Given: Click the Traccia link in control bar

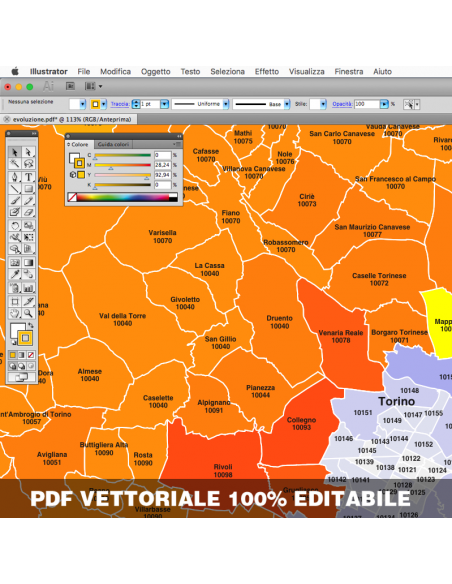Looking at the screenshot, I should tap(120, 104).
